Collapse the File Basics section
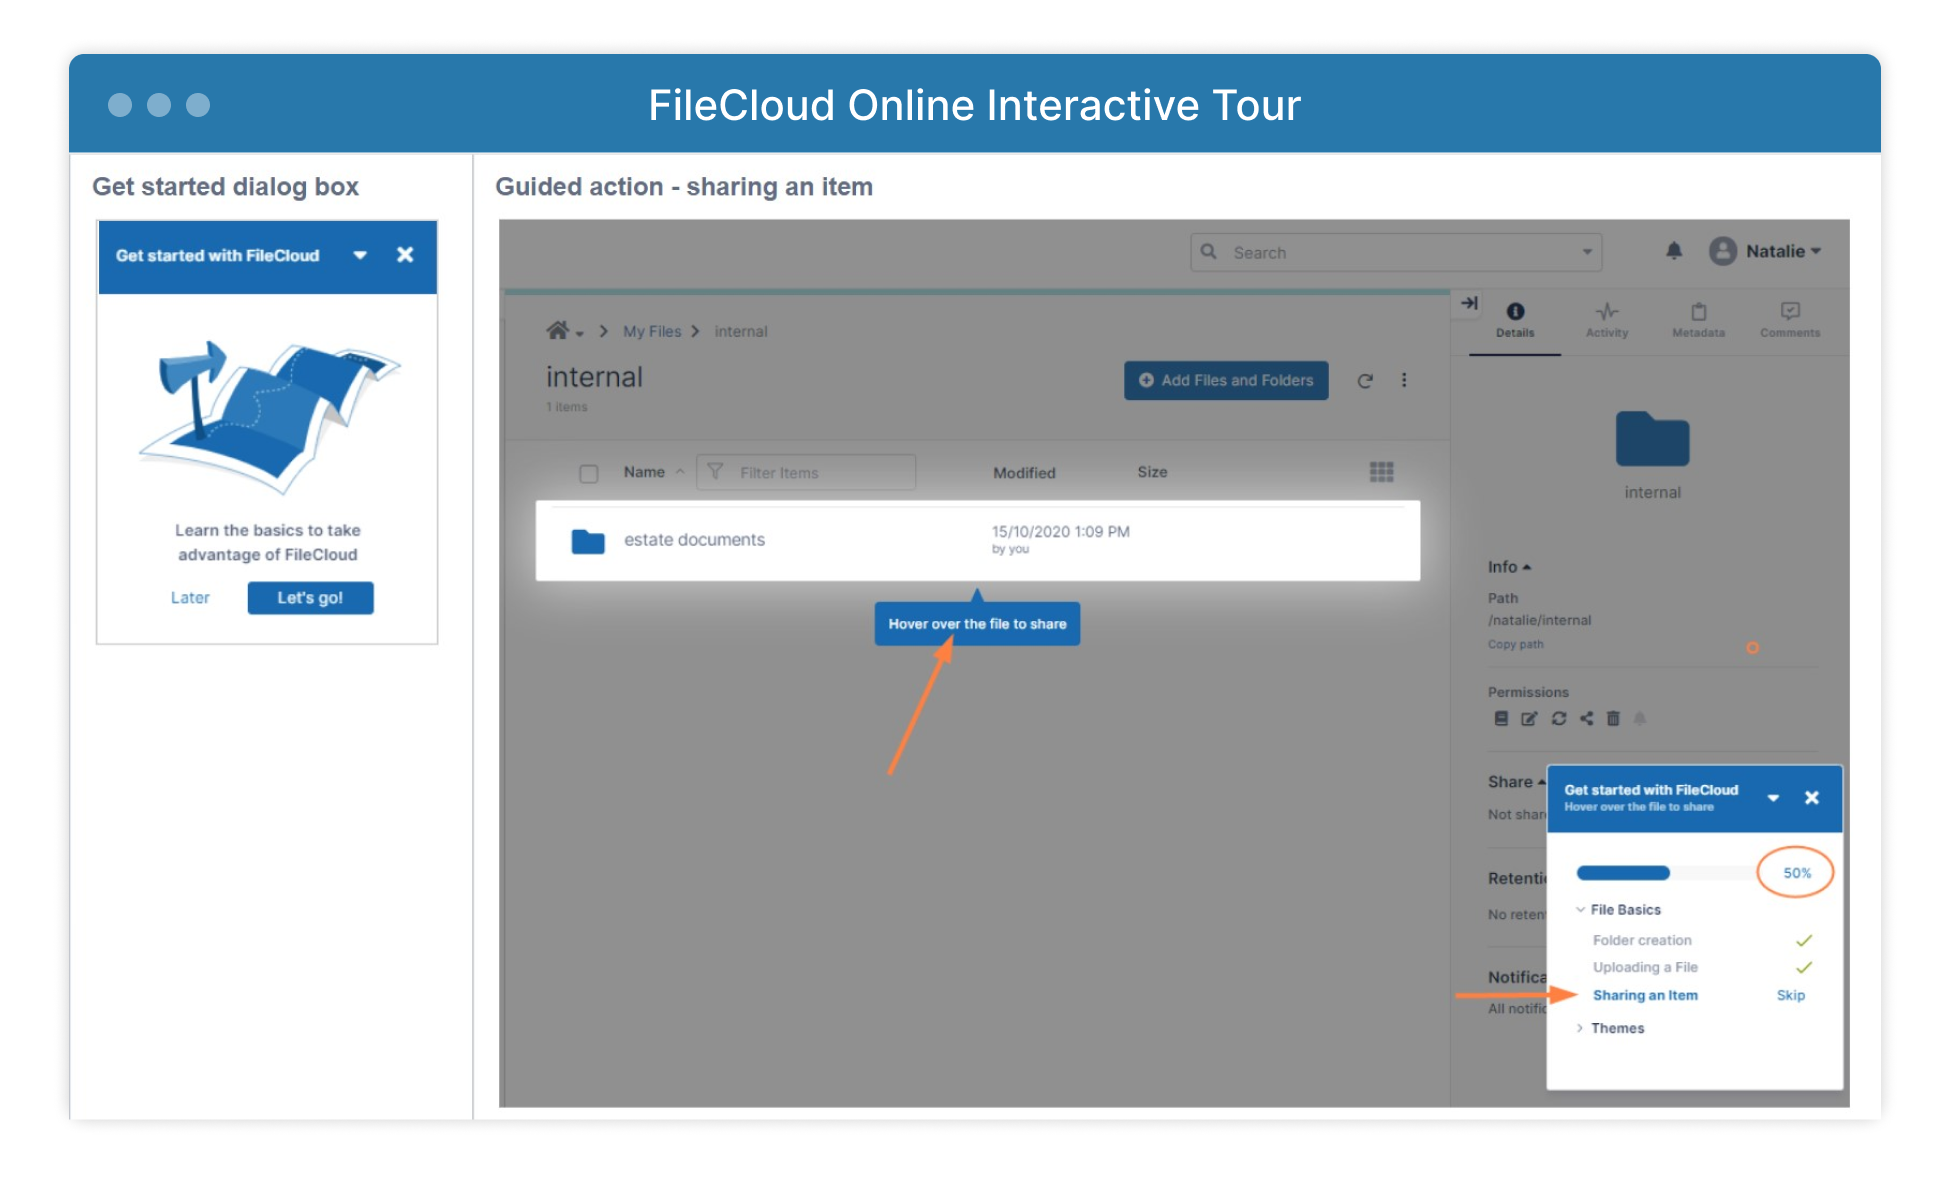Screen dimensions: 1950x1200 click(x=1618, y=909)
